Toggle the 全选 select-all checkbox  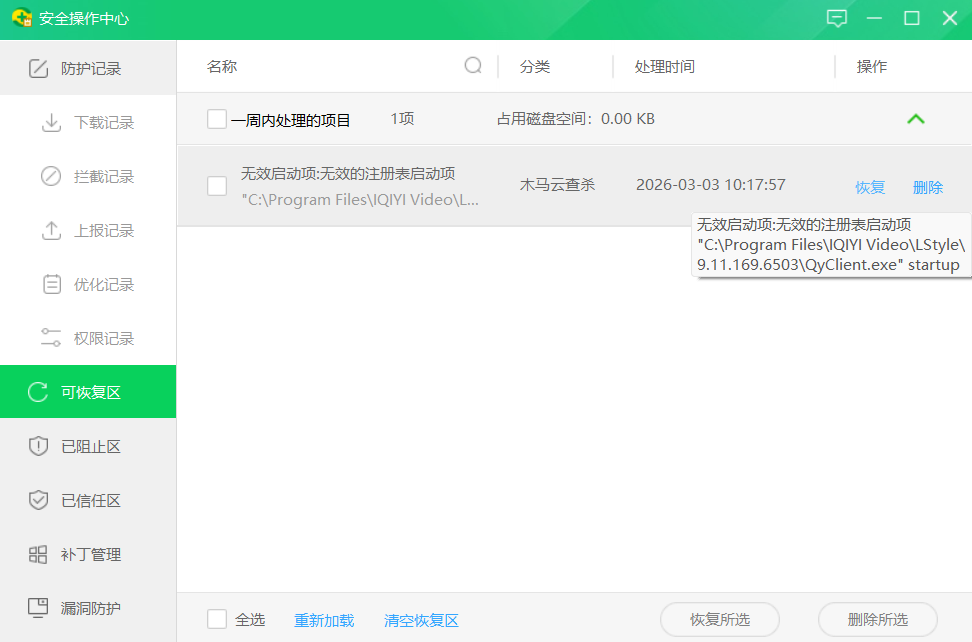point(217,620)
